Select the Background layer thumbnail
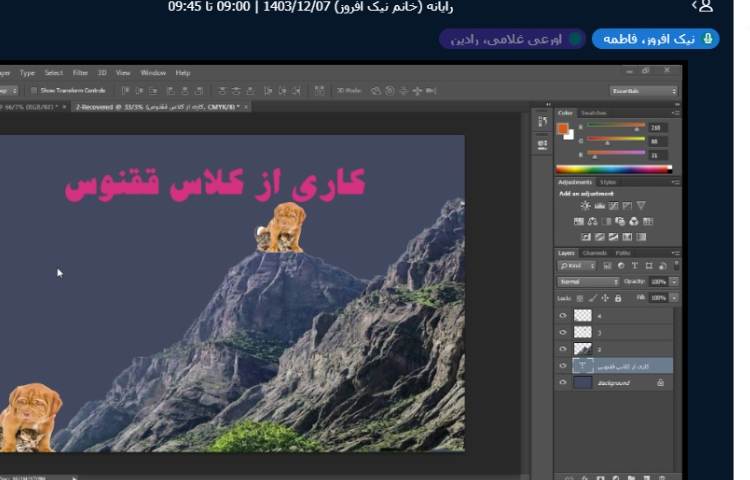Viewport: 750px width, 480px height. tap(583, 382)
